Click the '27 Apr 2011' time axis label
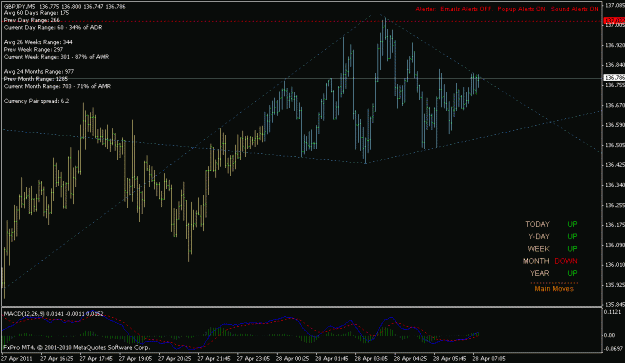Screen dimensions: 625x363 [x=17, y=359]
